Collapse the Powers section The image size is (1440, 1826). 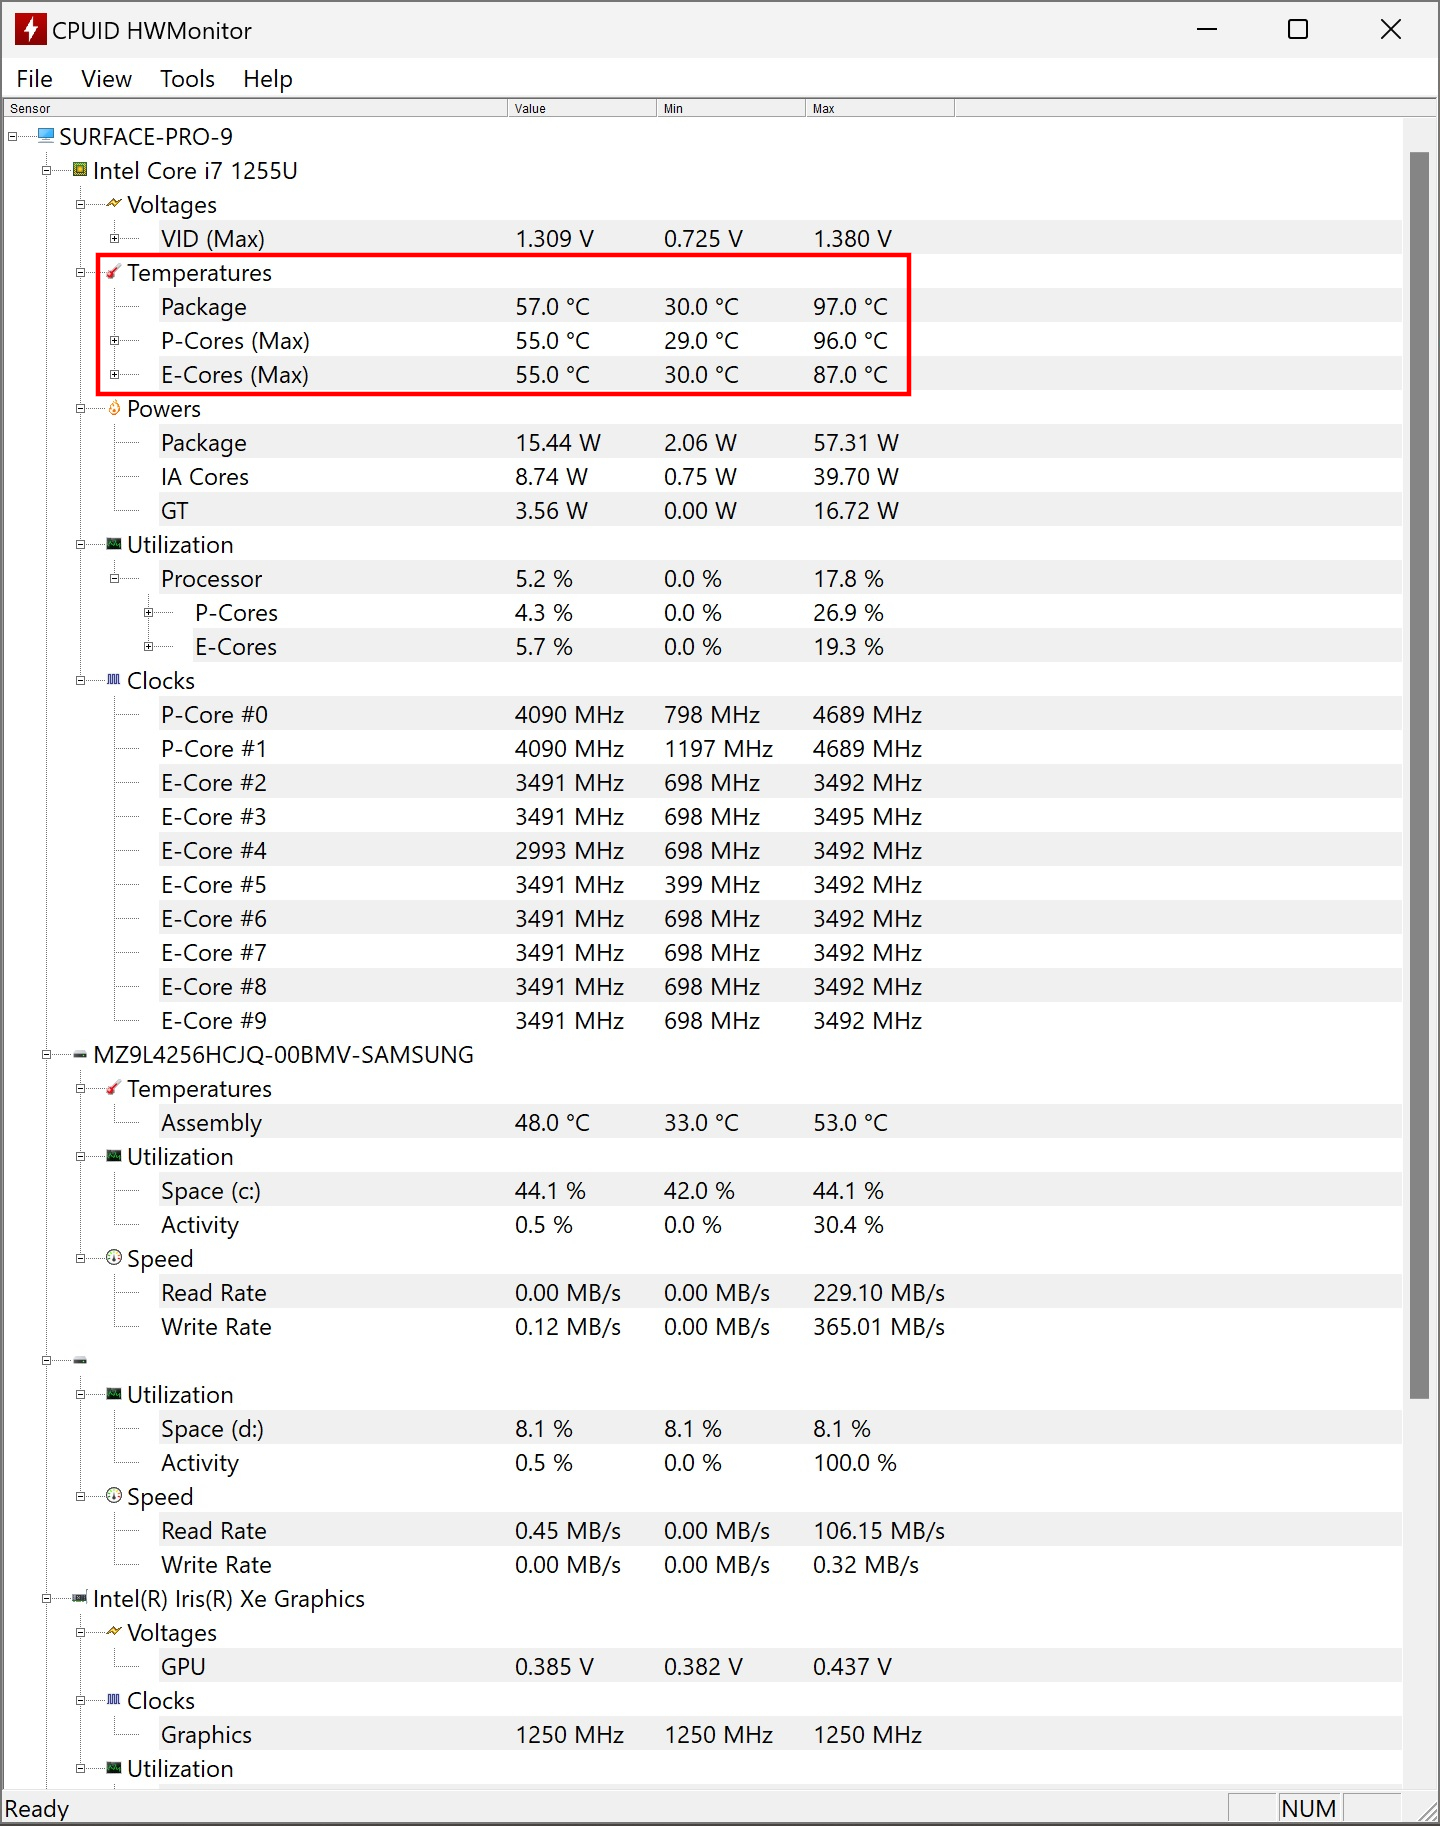click(80, 408)
